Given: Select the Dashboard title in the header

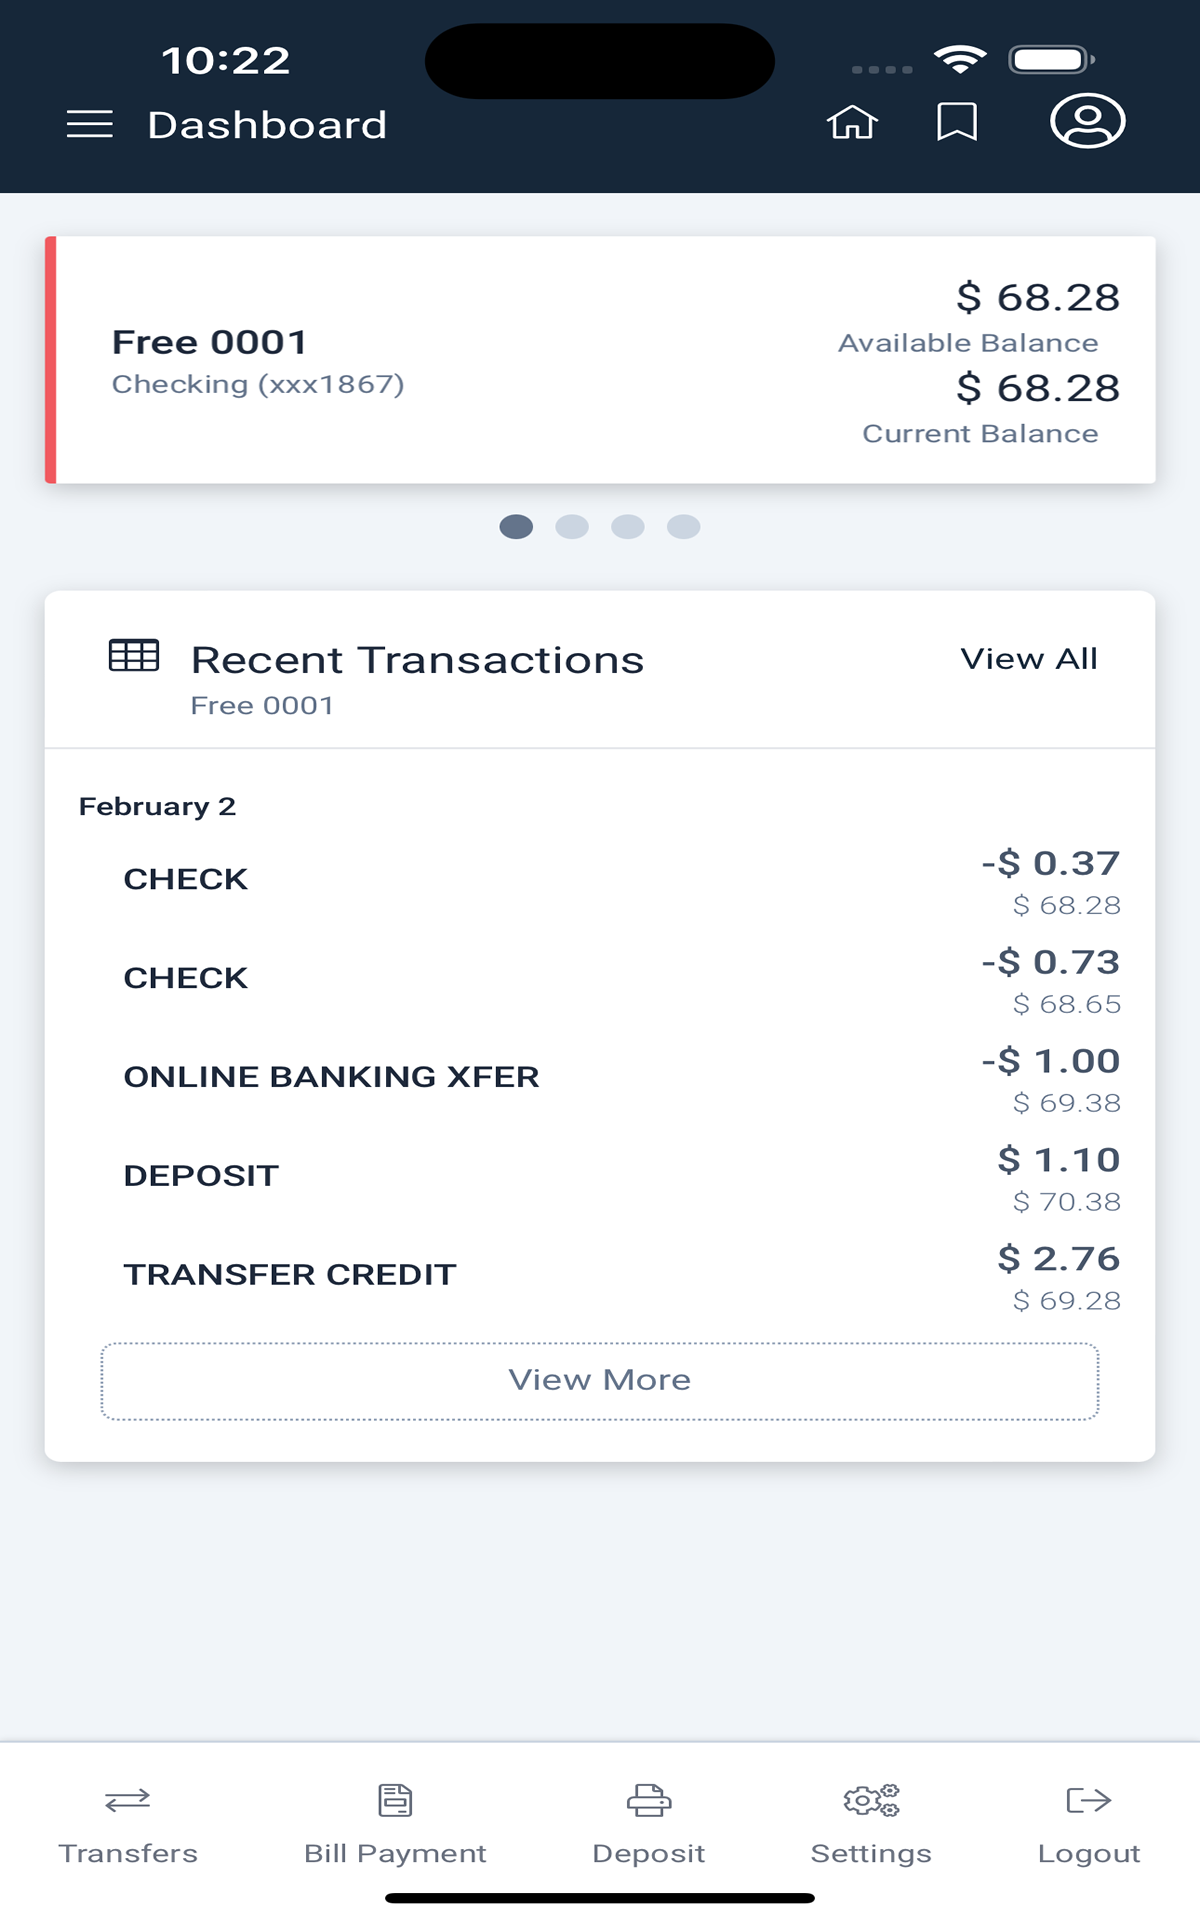Looking at the screenshot, I should (267, 124).
